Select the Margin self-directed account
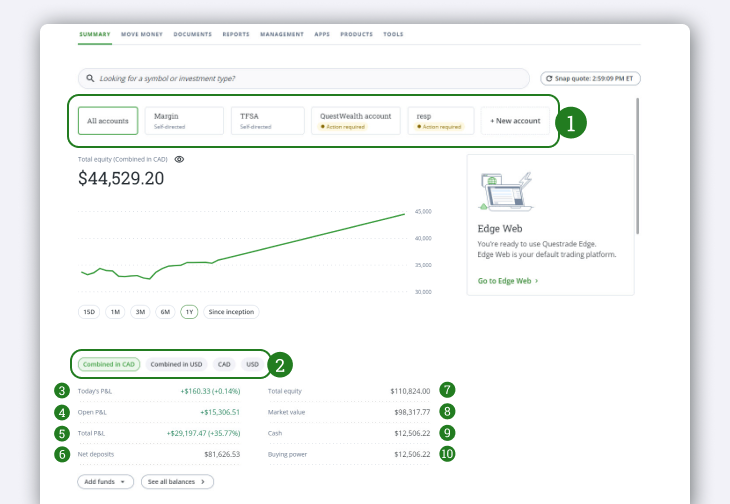This screenshot has width=730, height=504. (x=184, y=121)
